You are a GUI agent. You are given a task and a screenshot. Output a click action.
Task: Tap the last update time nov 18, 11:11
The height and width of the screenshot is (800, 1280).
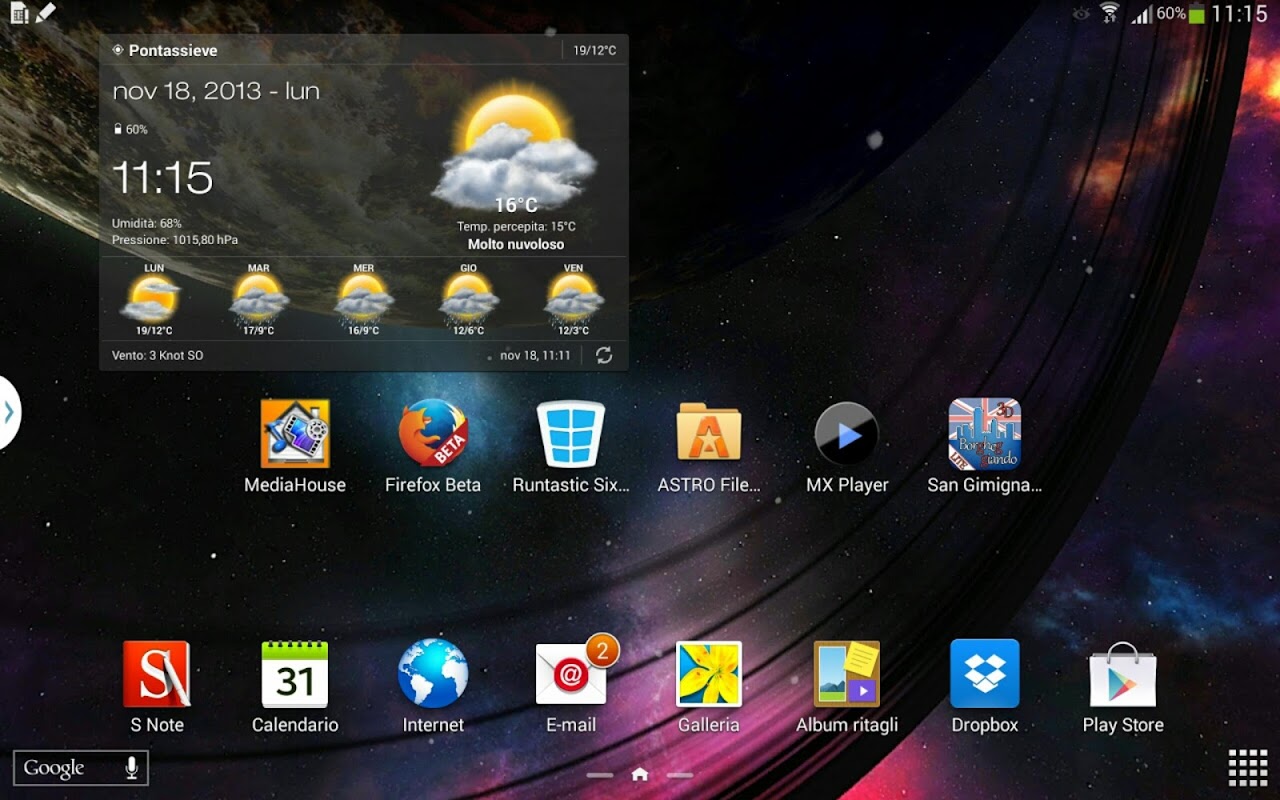point(535,355)
